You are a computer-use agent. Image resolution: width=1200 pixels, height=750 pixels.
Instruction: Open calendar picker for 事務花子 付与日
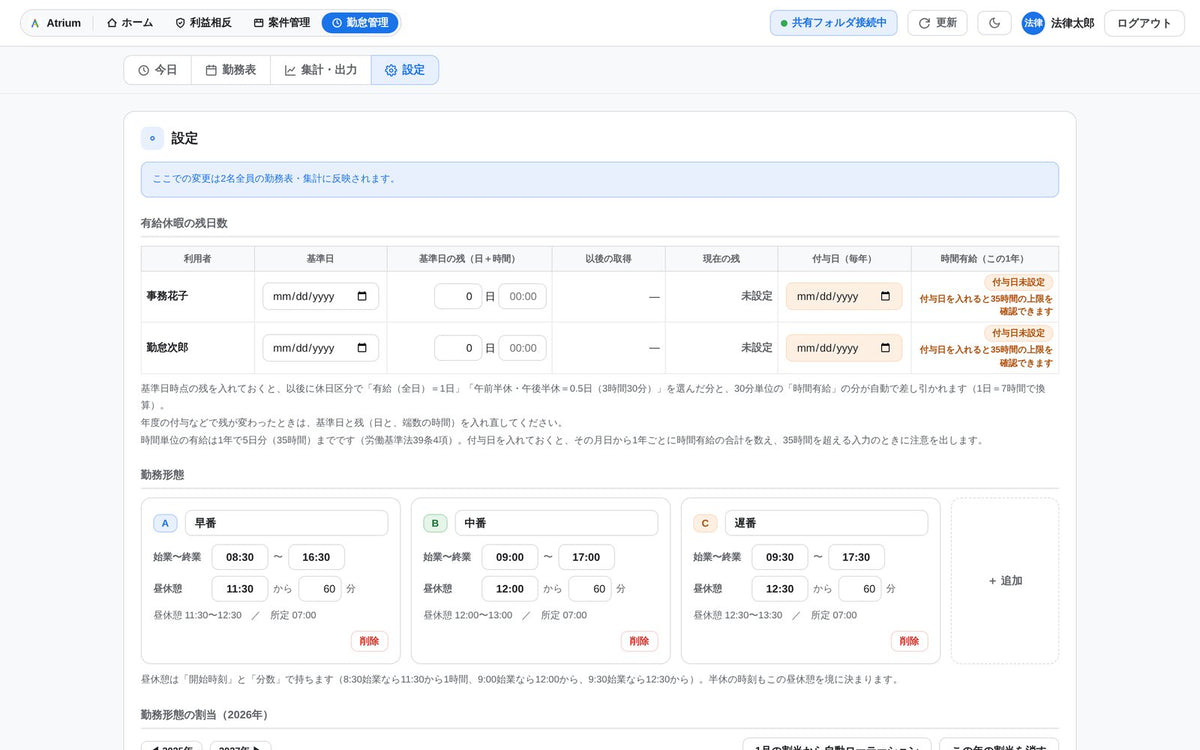tap(885, 296)
